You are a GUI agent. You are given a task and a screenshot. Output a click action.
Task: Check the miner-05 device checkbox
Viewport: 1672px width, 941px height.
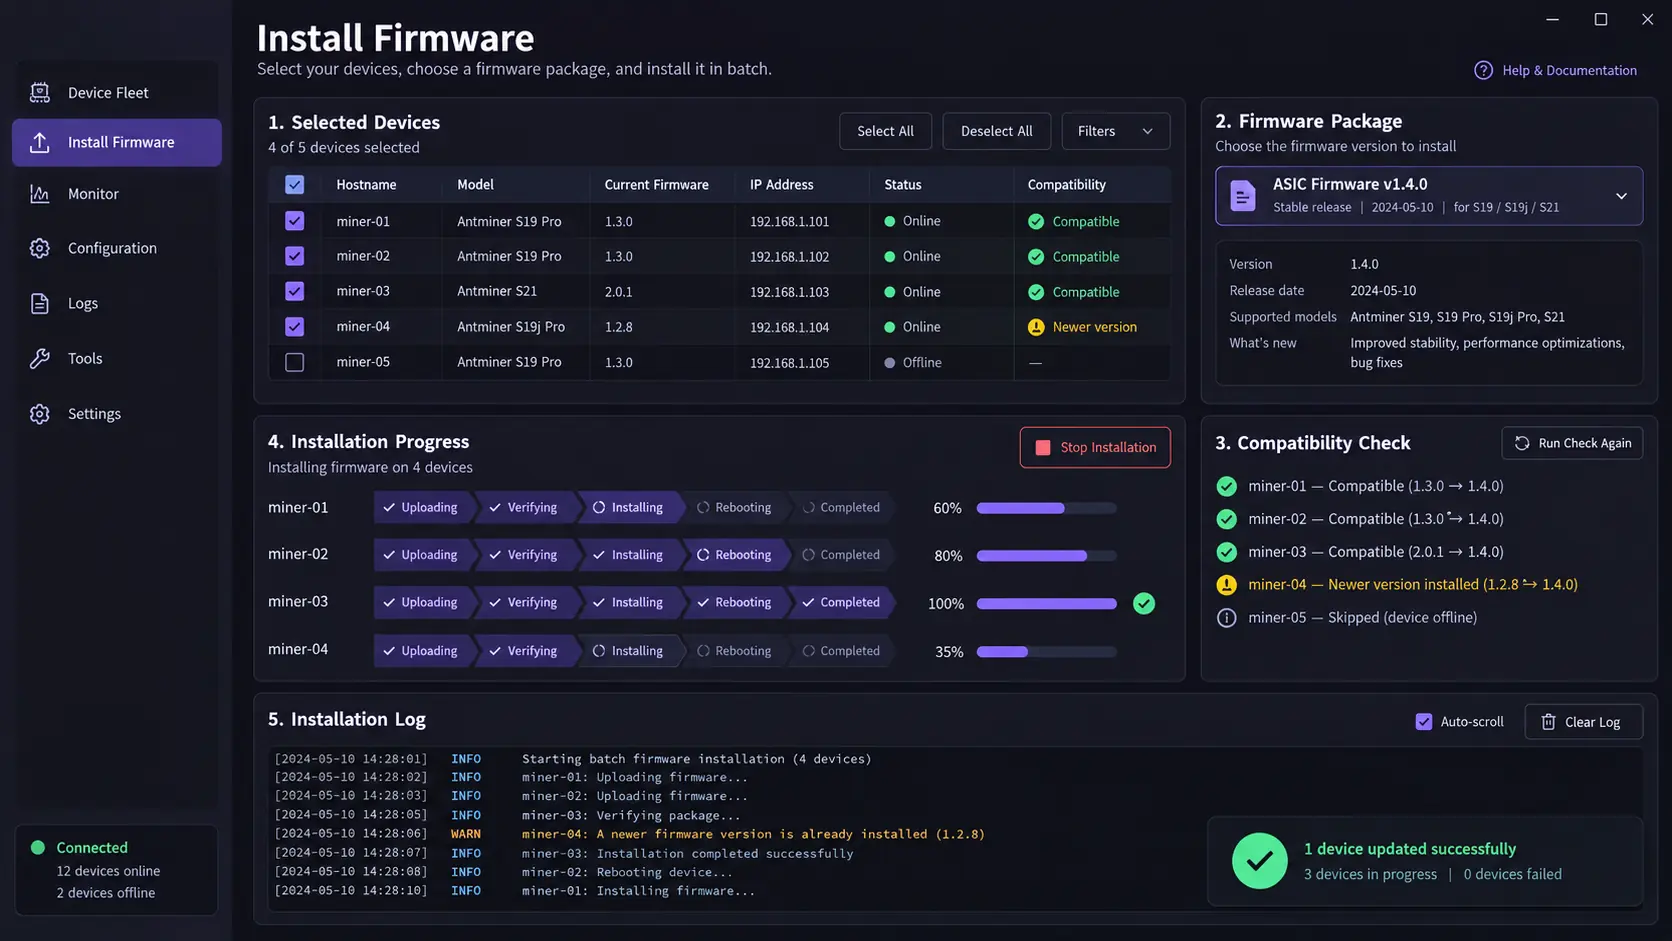(x=294, y=362)
